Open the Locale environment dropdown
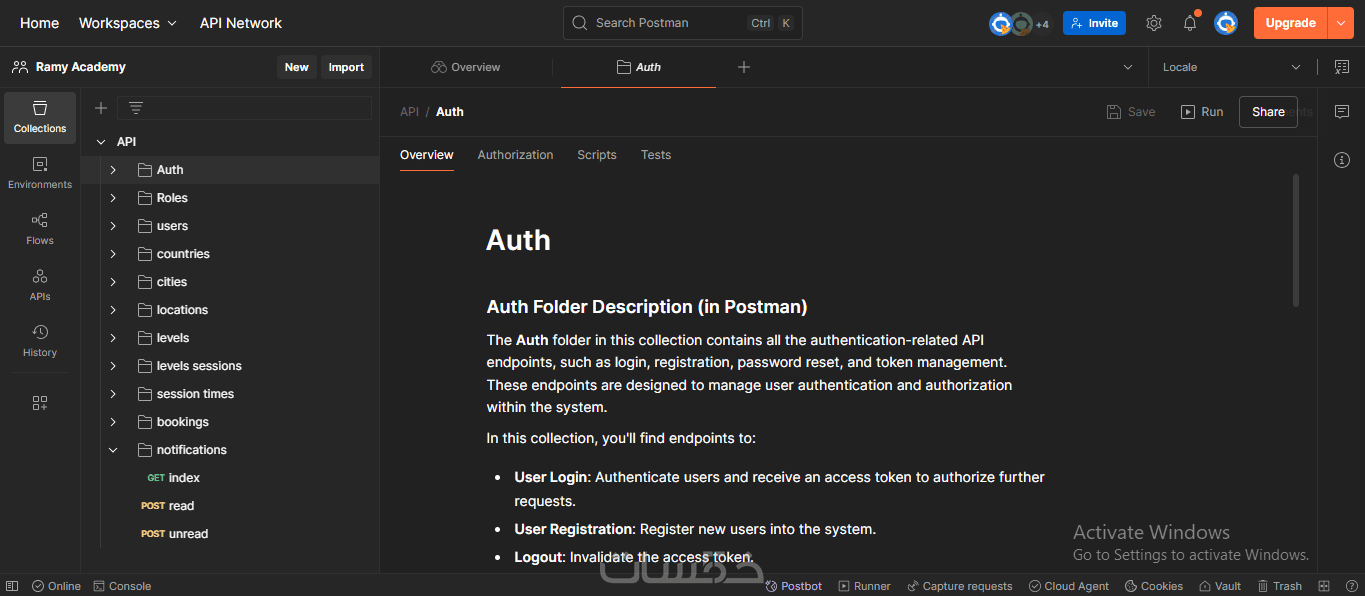The height and width of the screenshot is (596, 1365). click(x=1231, y=67)
